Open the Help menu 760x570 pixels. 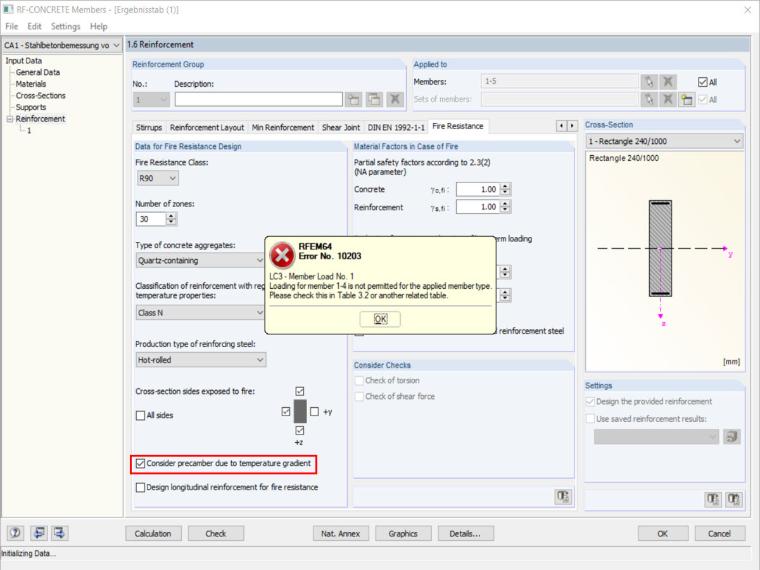tap(98, 26)
